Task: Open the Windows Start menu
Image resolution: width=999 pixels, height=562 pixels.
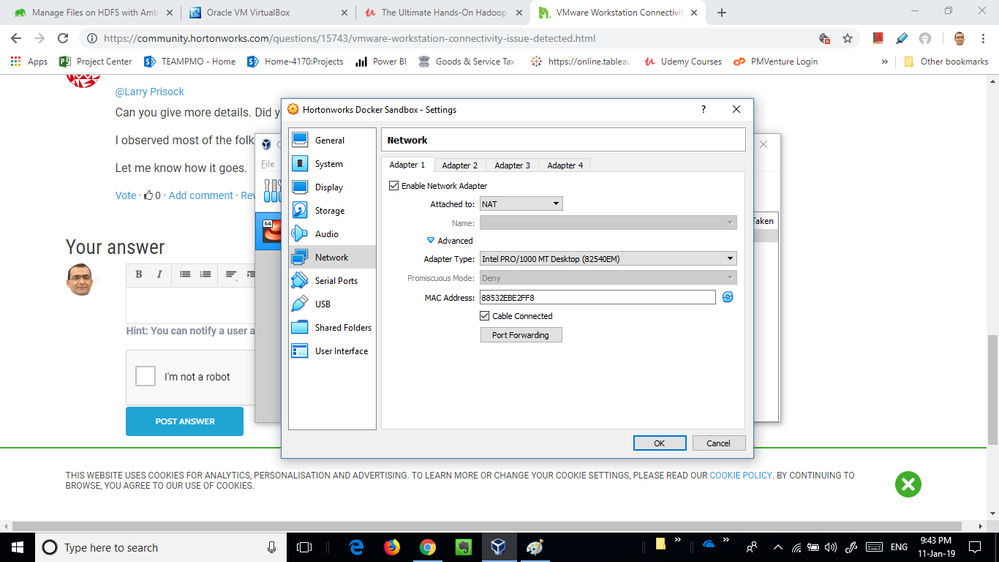Action: pos(17,547)
